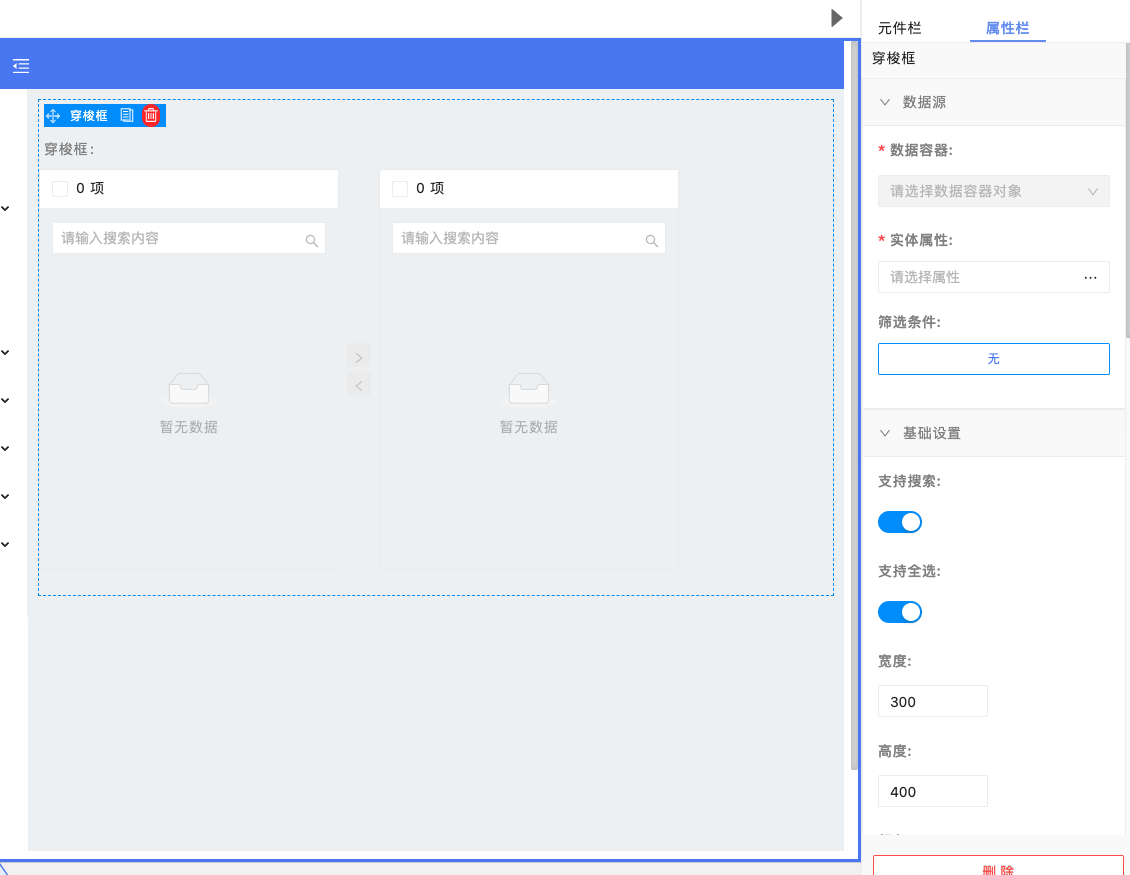Screen dimensions: 1130x875
Task: Click the properties panel vertical scrollbar
Action: (x=1127, y=191)
